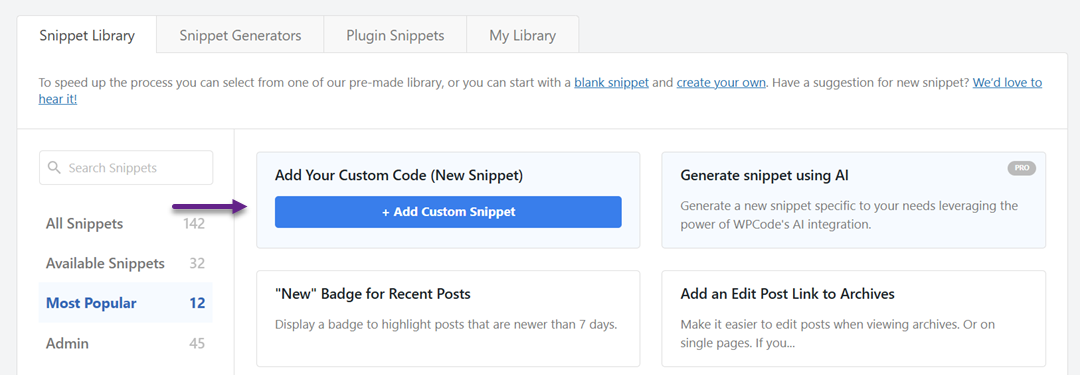Click the 142 count beside All Snippets
1080x376 pixels.
[194, 224]
